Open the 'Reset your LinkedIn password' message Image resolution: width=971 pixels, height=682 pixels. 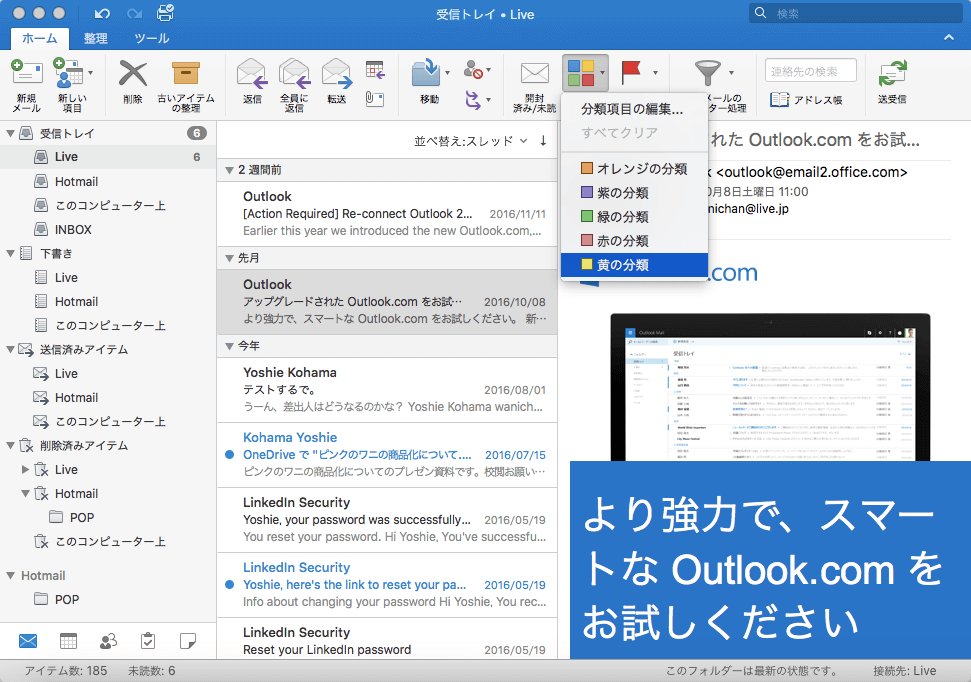click(x=387, y=641)
